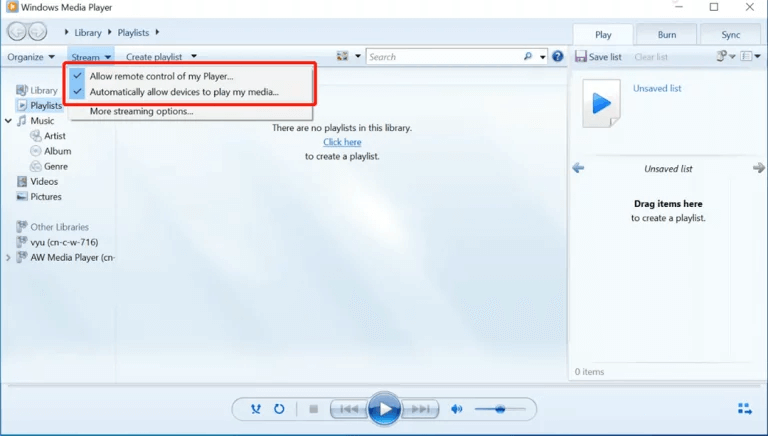Screen dimensions: 768x436
Task: Click the Save list button
Action: tap(599, 57)
